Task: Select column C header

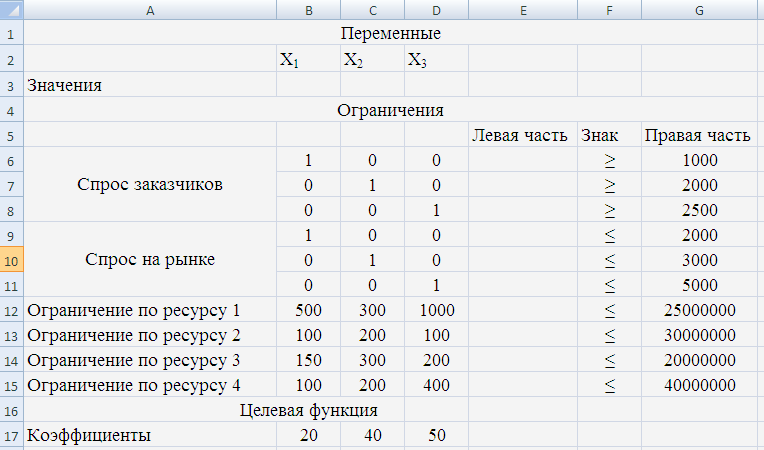Action: click(372, 10)
